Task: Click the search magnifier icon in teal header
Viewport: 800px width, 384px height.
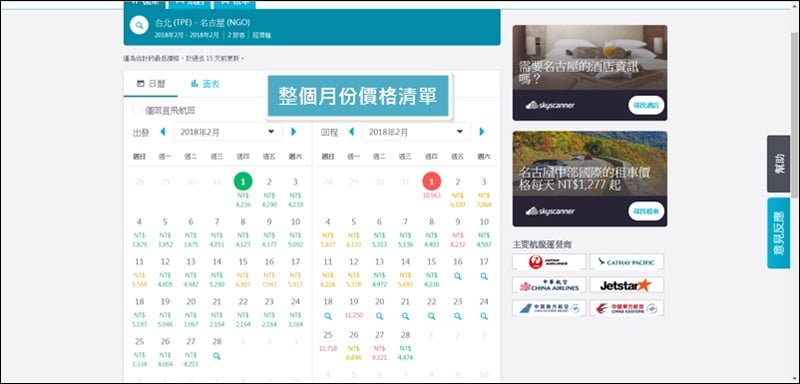Action: tap(139, 25)
